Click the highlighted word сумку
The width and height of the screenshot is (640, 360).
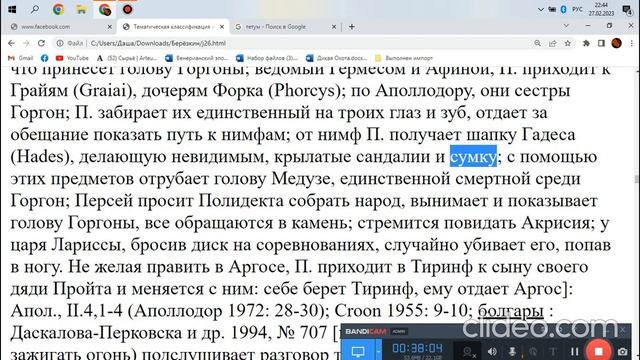coord(473,157)
